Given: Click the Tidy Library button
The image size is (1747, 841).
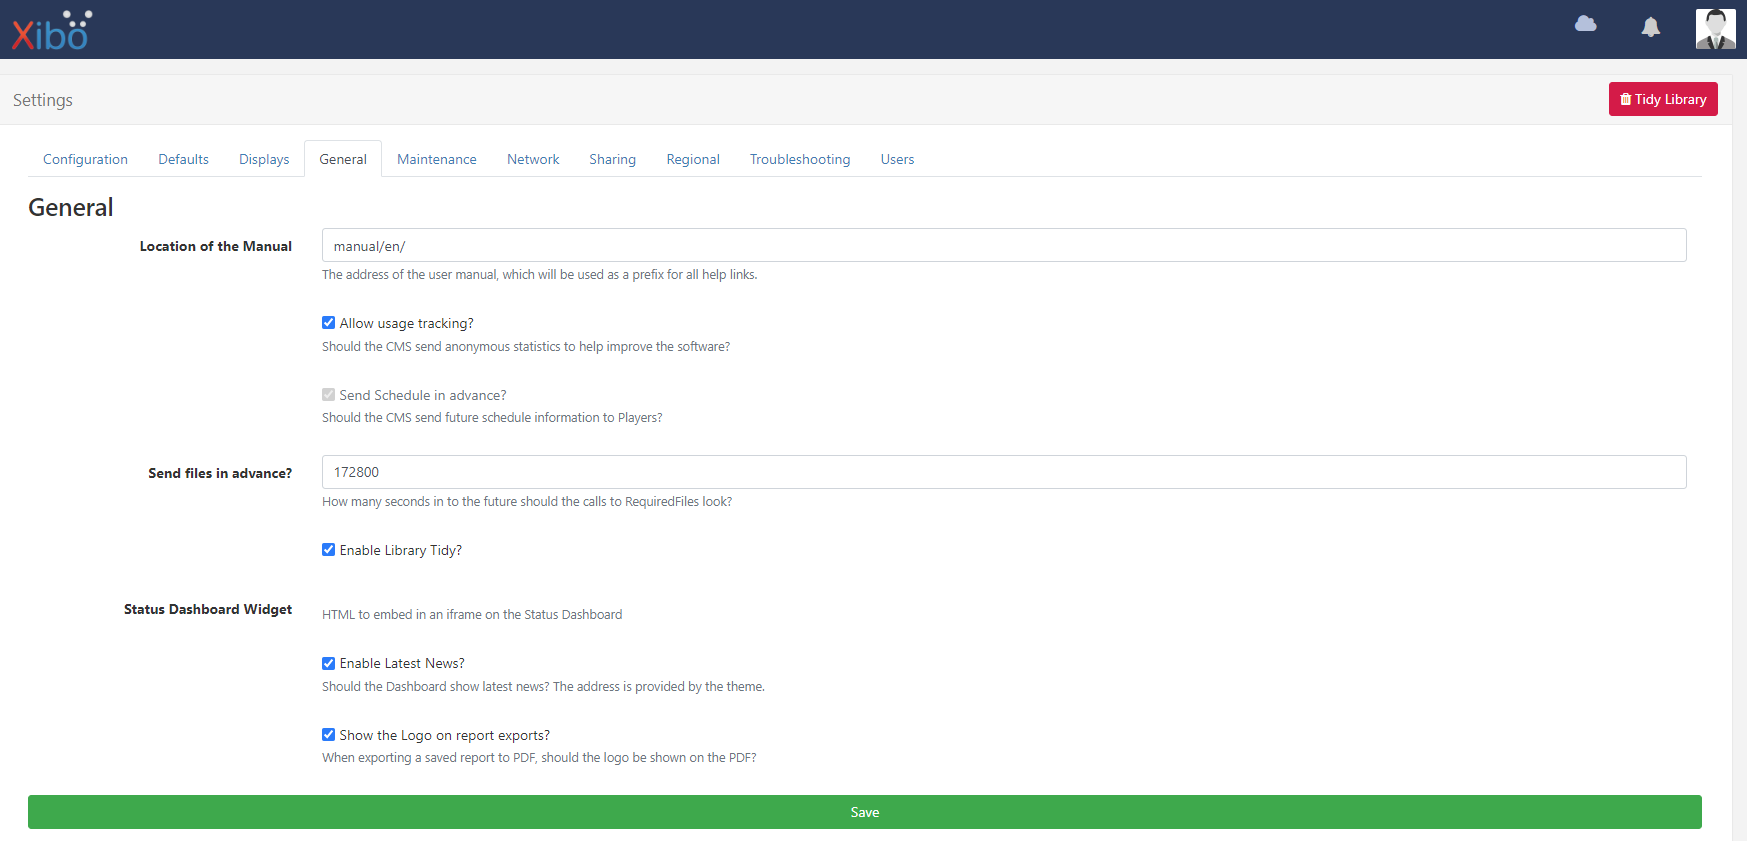Looking at the screenshot, I should pyautogui.click(x=1662, y=99).
